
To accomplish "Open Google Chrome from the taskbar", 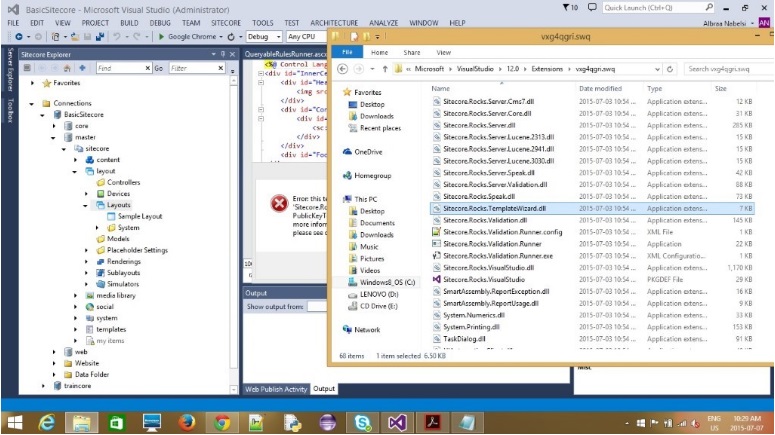I will pos(222,423).
